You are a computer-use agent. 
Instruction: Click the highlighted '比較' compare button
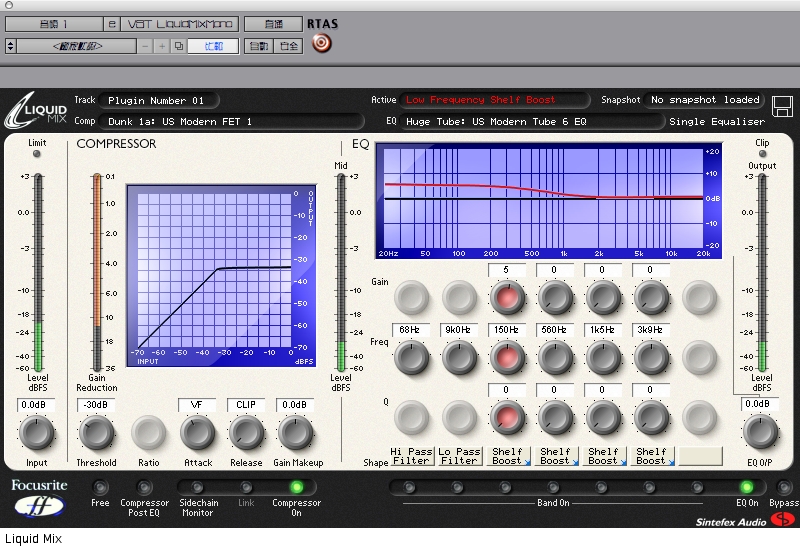click(x=213, y=46)
